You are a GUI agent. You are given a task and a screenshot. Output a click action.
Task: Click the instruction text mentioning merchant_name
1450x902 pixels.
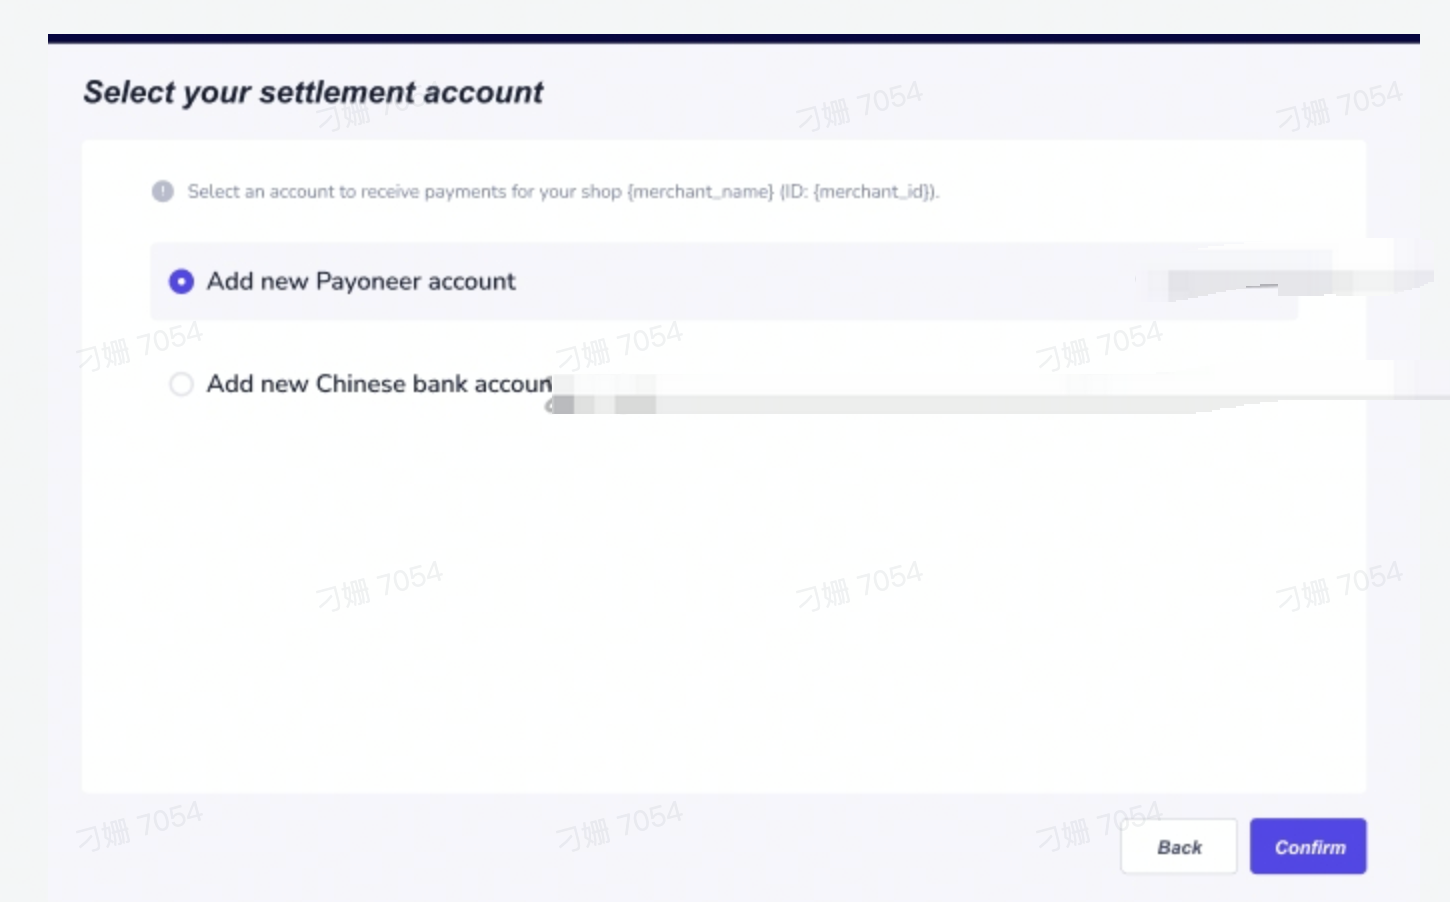pyautogui.click(x=562, y=191)
